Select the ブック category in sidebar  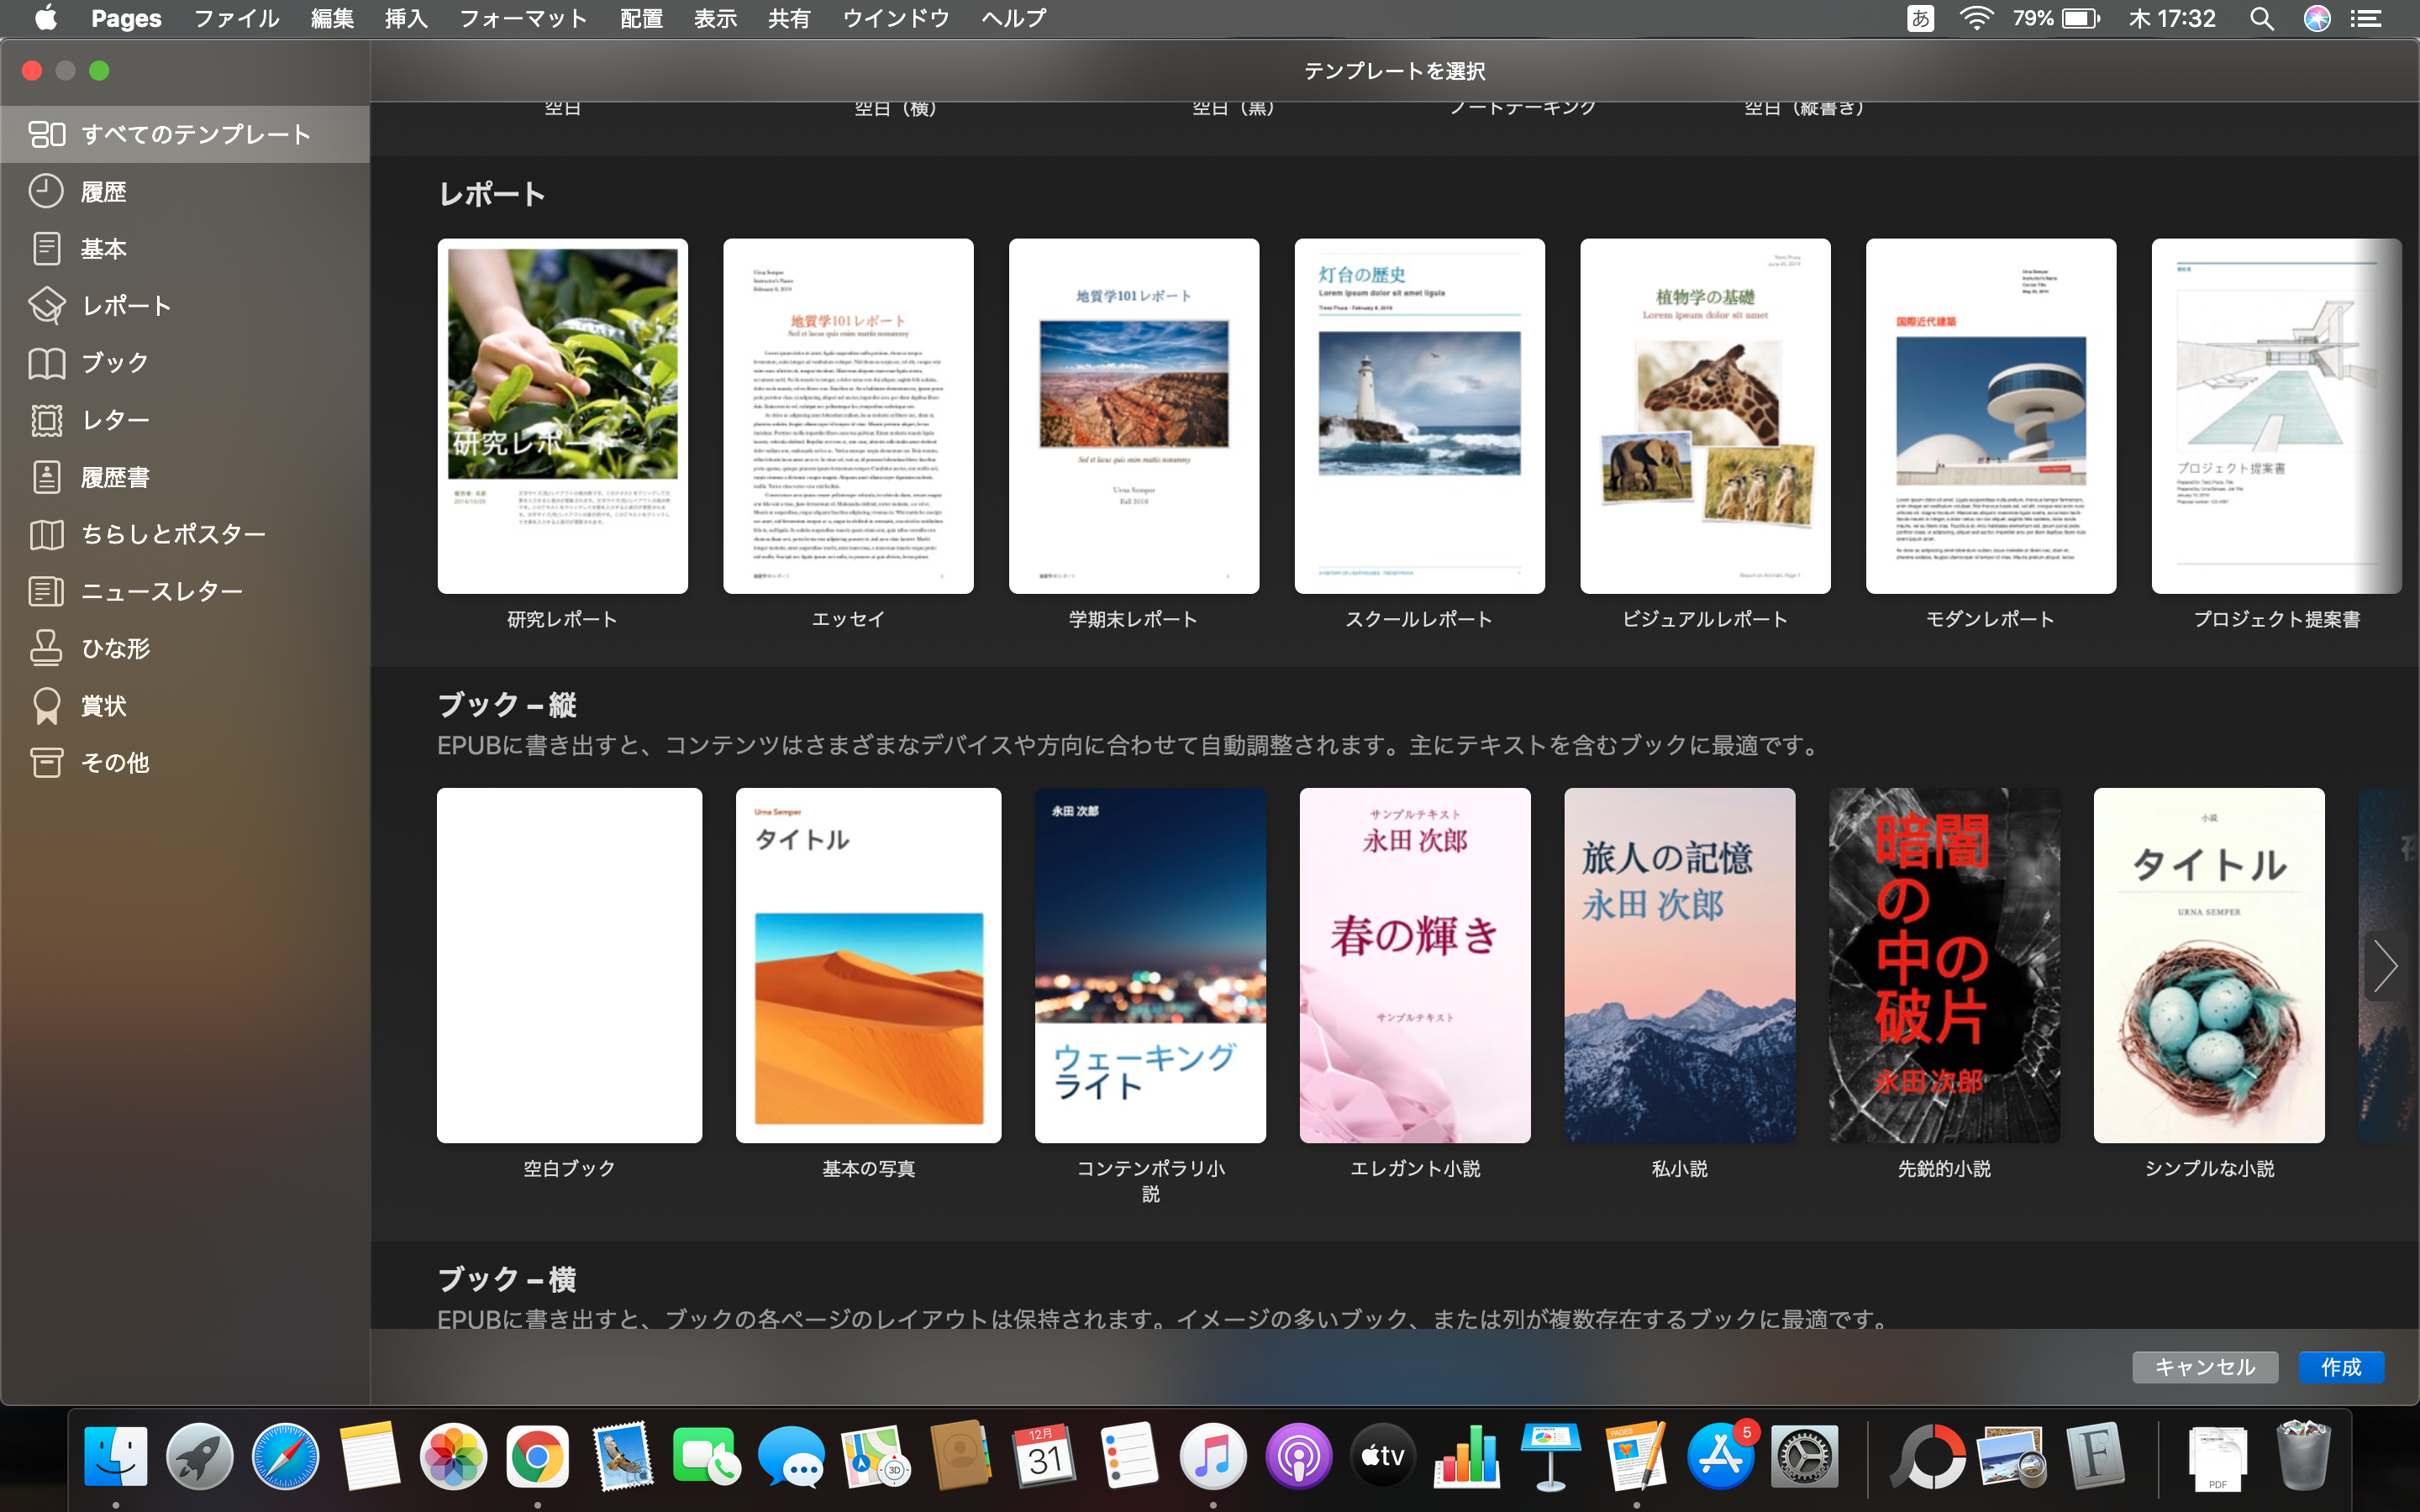click(x=113, y=362)
